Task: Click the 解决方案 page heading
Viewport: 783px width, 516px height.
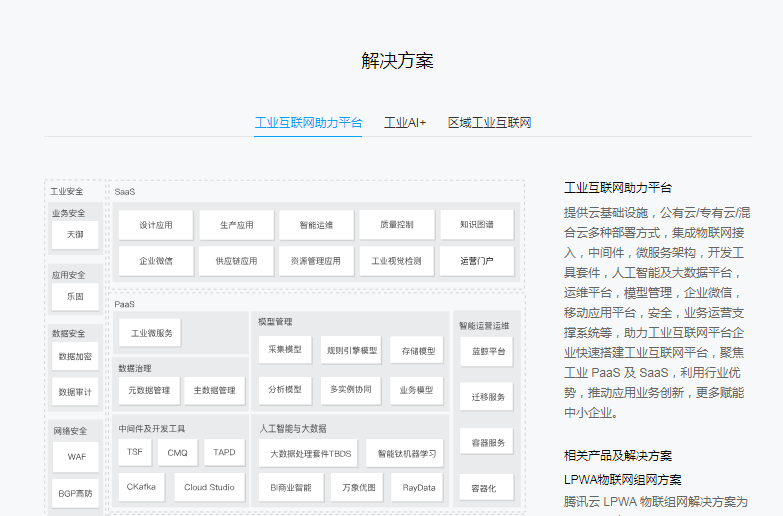Action: 397,61
